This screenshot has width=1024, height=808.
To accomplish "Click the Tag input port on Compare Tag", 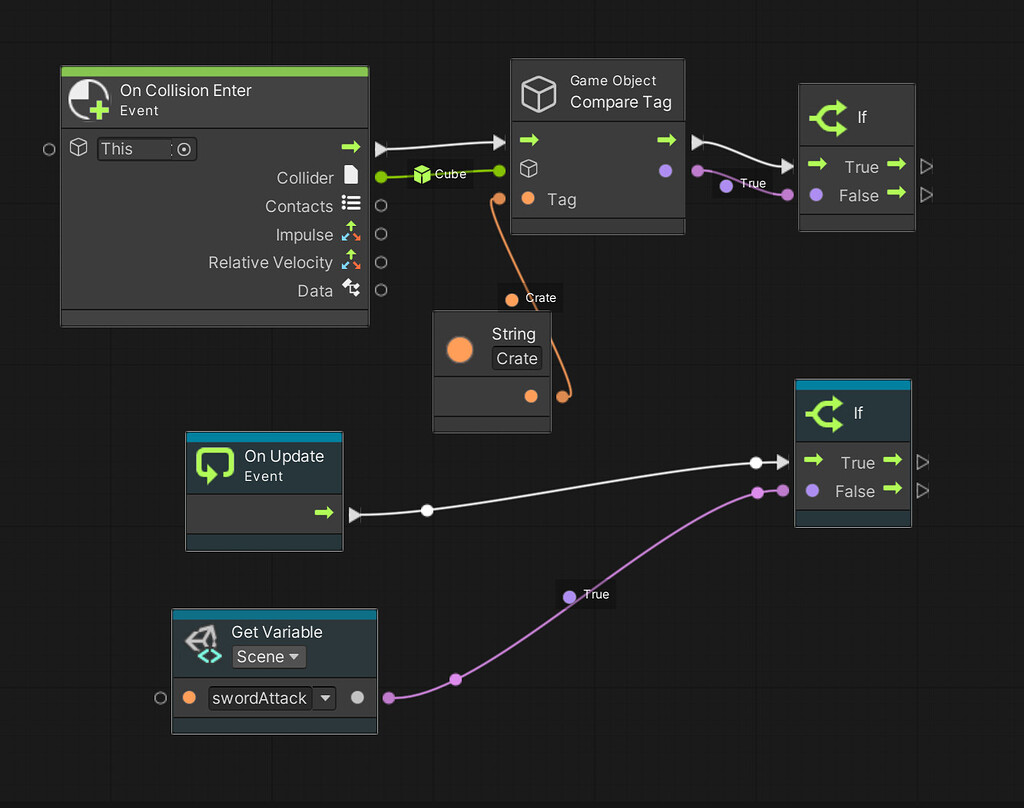I will point(528,199).
